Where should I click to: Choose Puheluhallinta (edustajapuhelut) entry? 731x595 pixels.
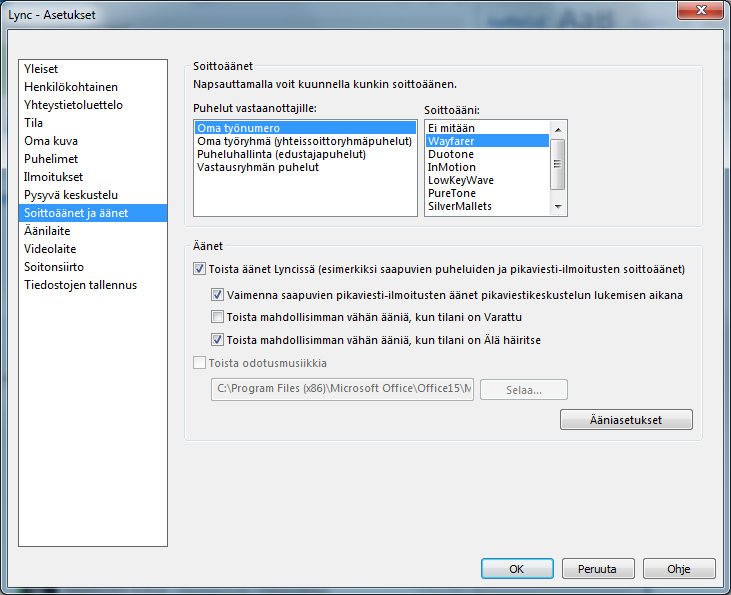305,154
